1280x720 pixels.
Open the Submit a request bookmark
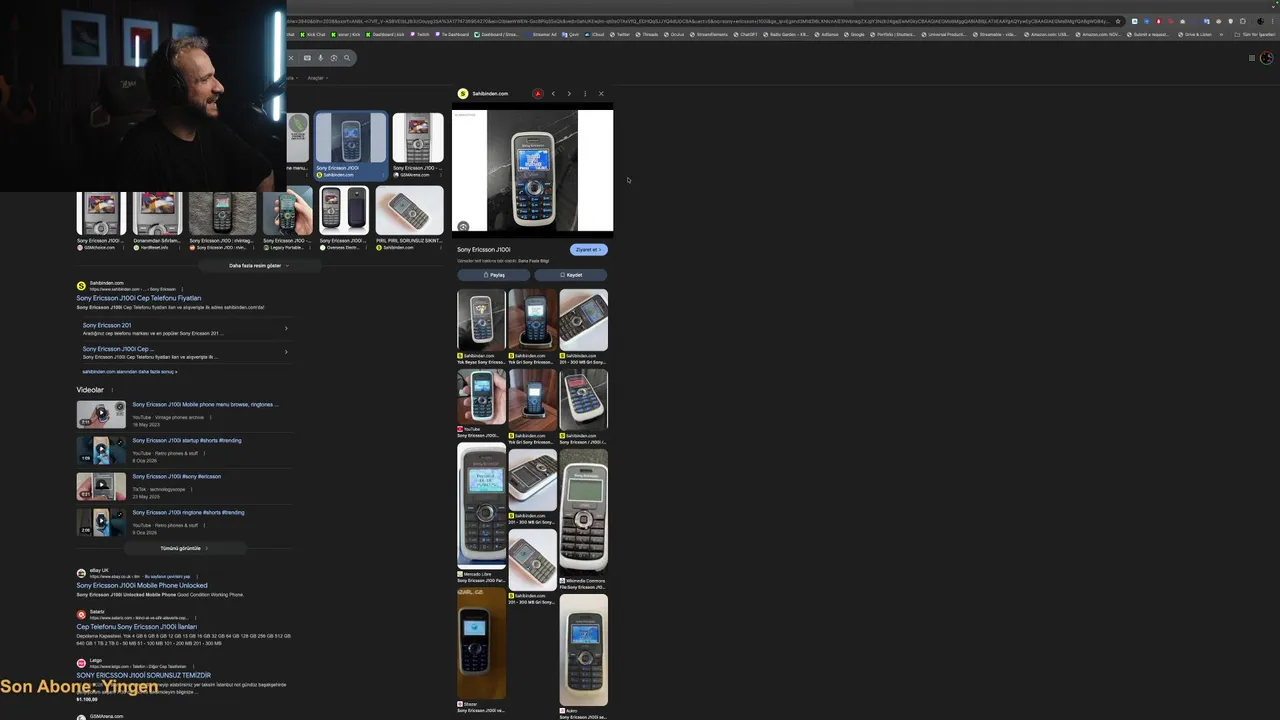coord(1148,34)
